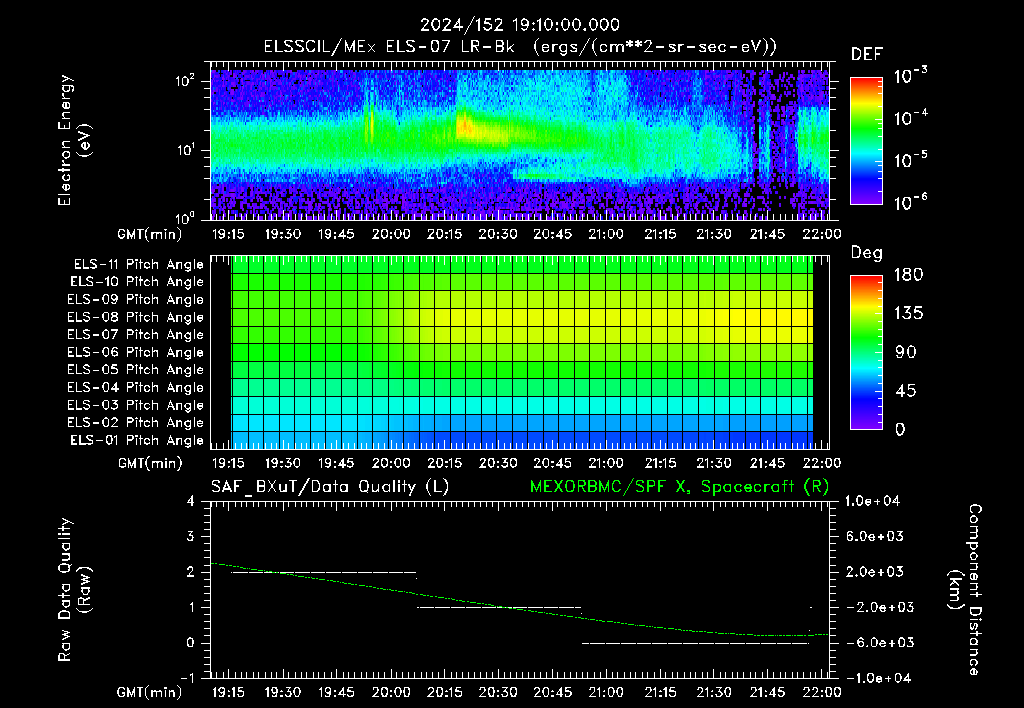Select the 10^-3 value on DEF scale
The width and height of the screenshot is (1024, 708).
[x=910, y=76]
